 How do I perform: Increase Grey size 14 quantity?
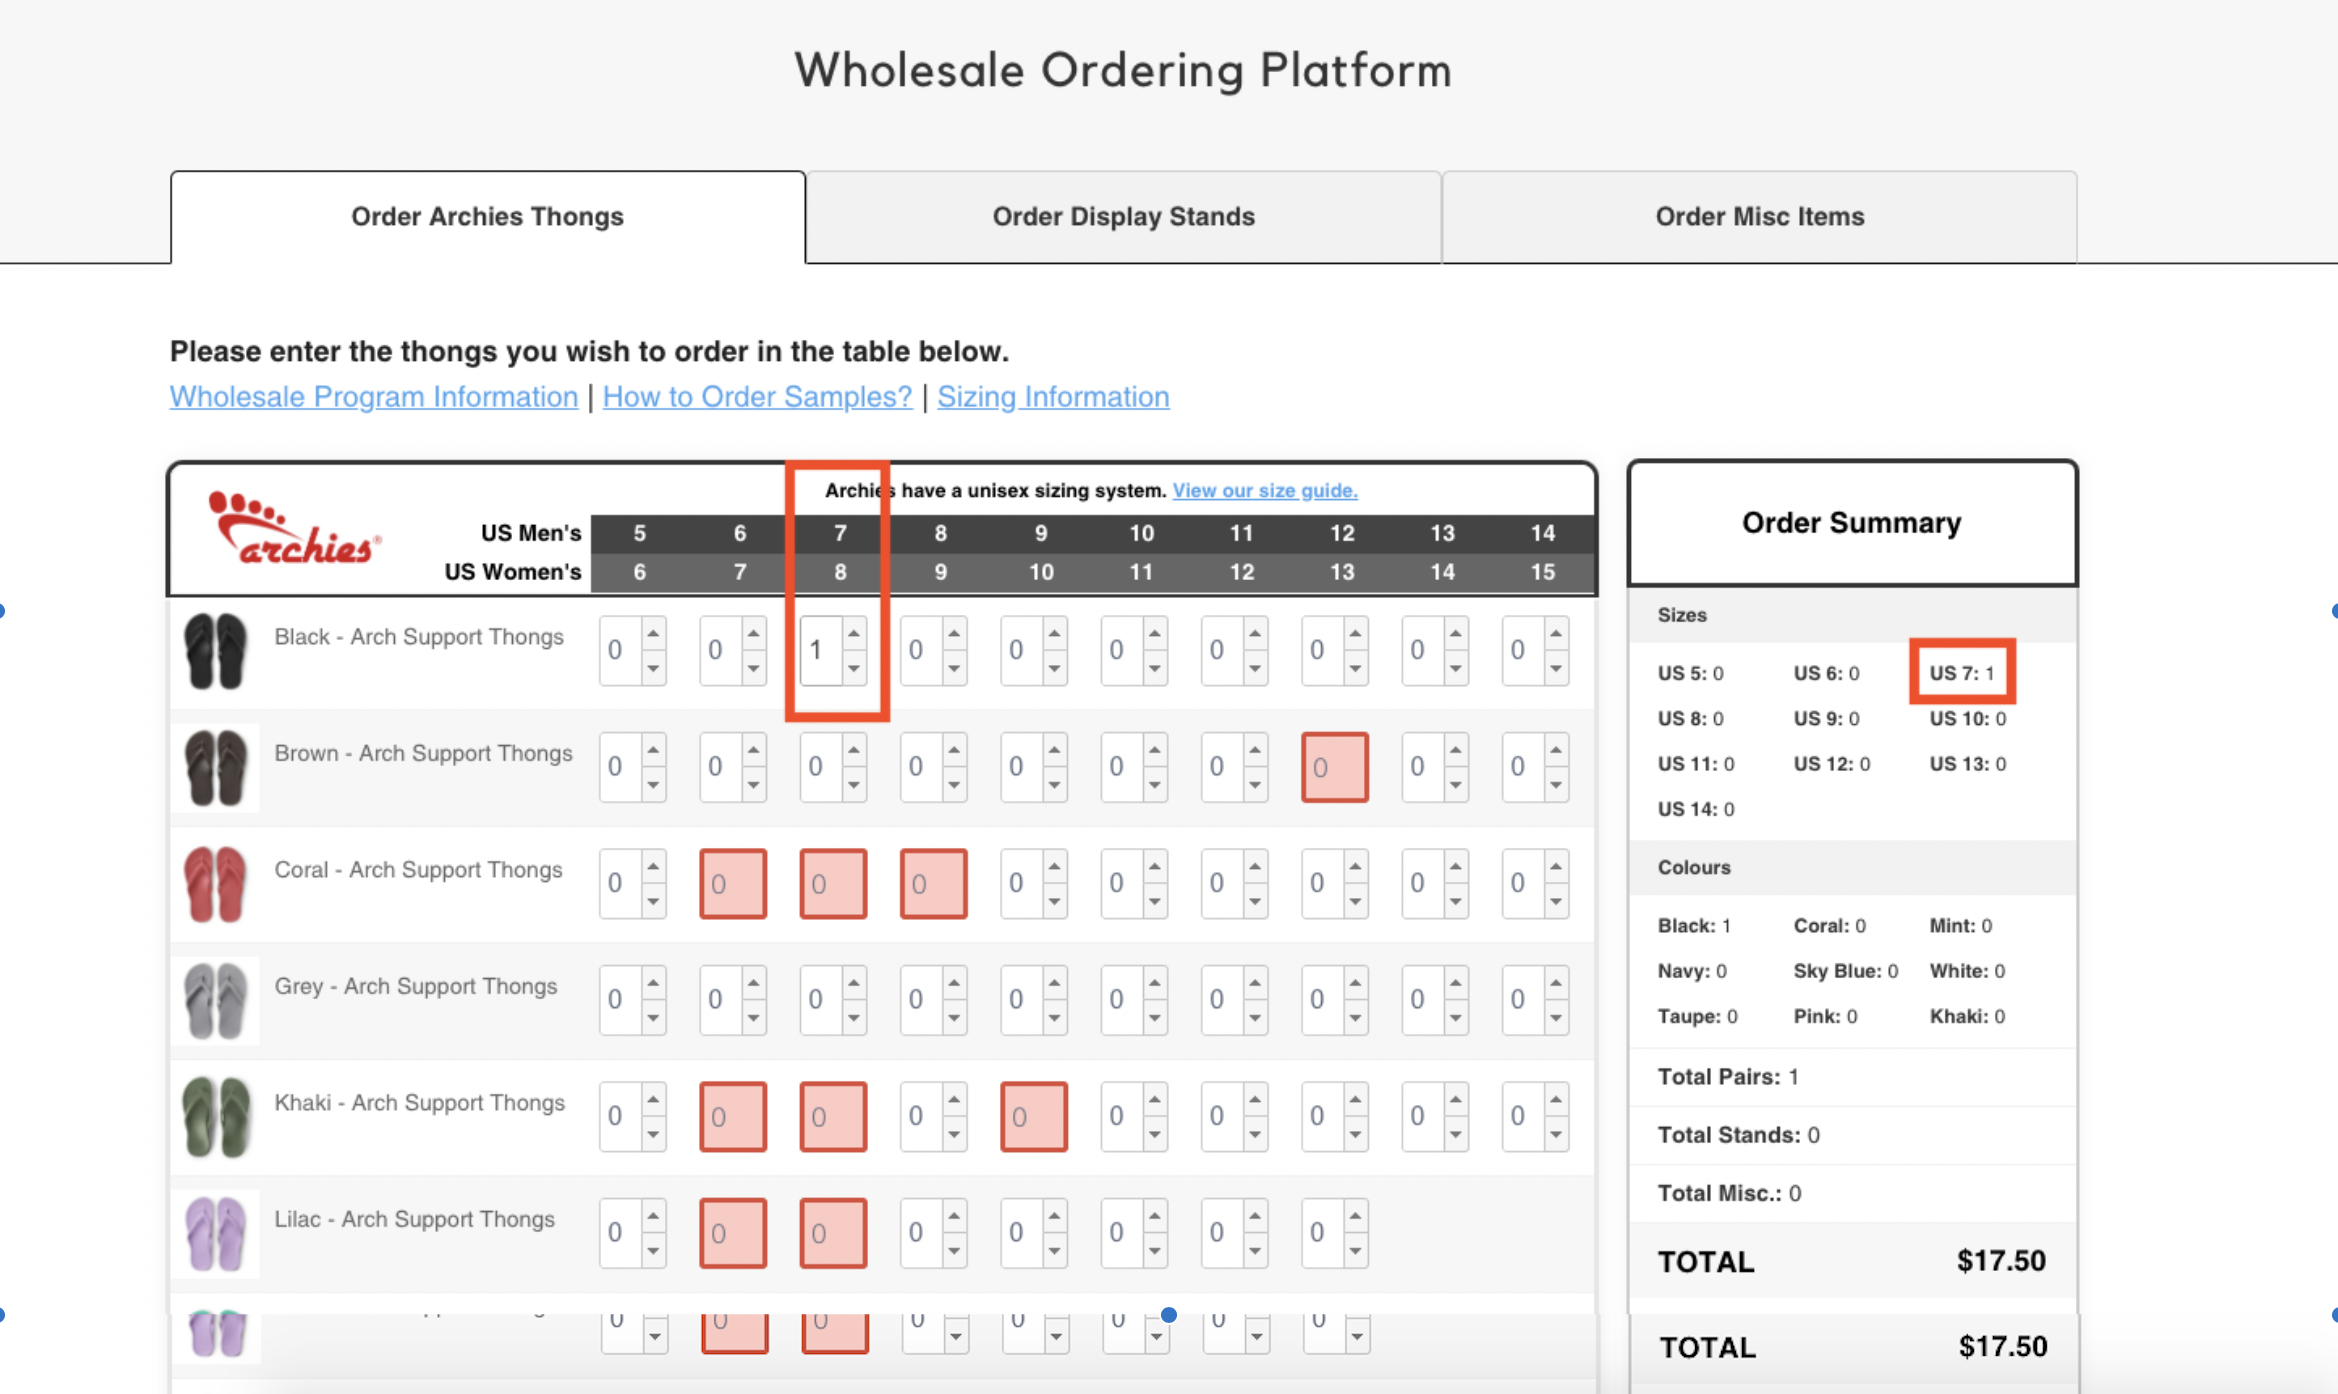coord(1556,982)
